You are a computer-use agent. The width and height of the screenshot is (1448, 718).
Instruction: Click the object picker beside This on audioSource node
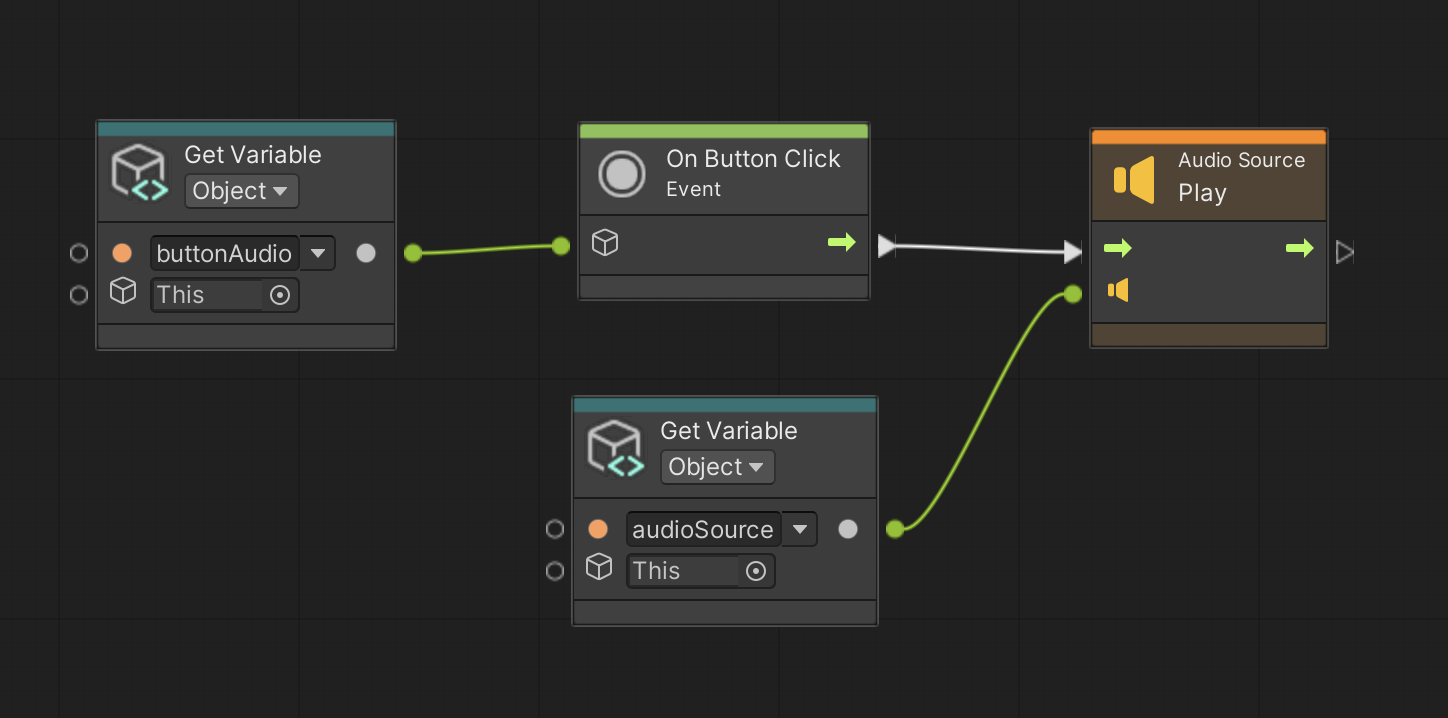pos(756,571)
